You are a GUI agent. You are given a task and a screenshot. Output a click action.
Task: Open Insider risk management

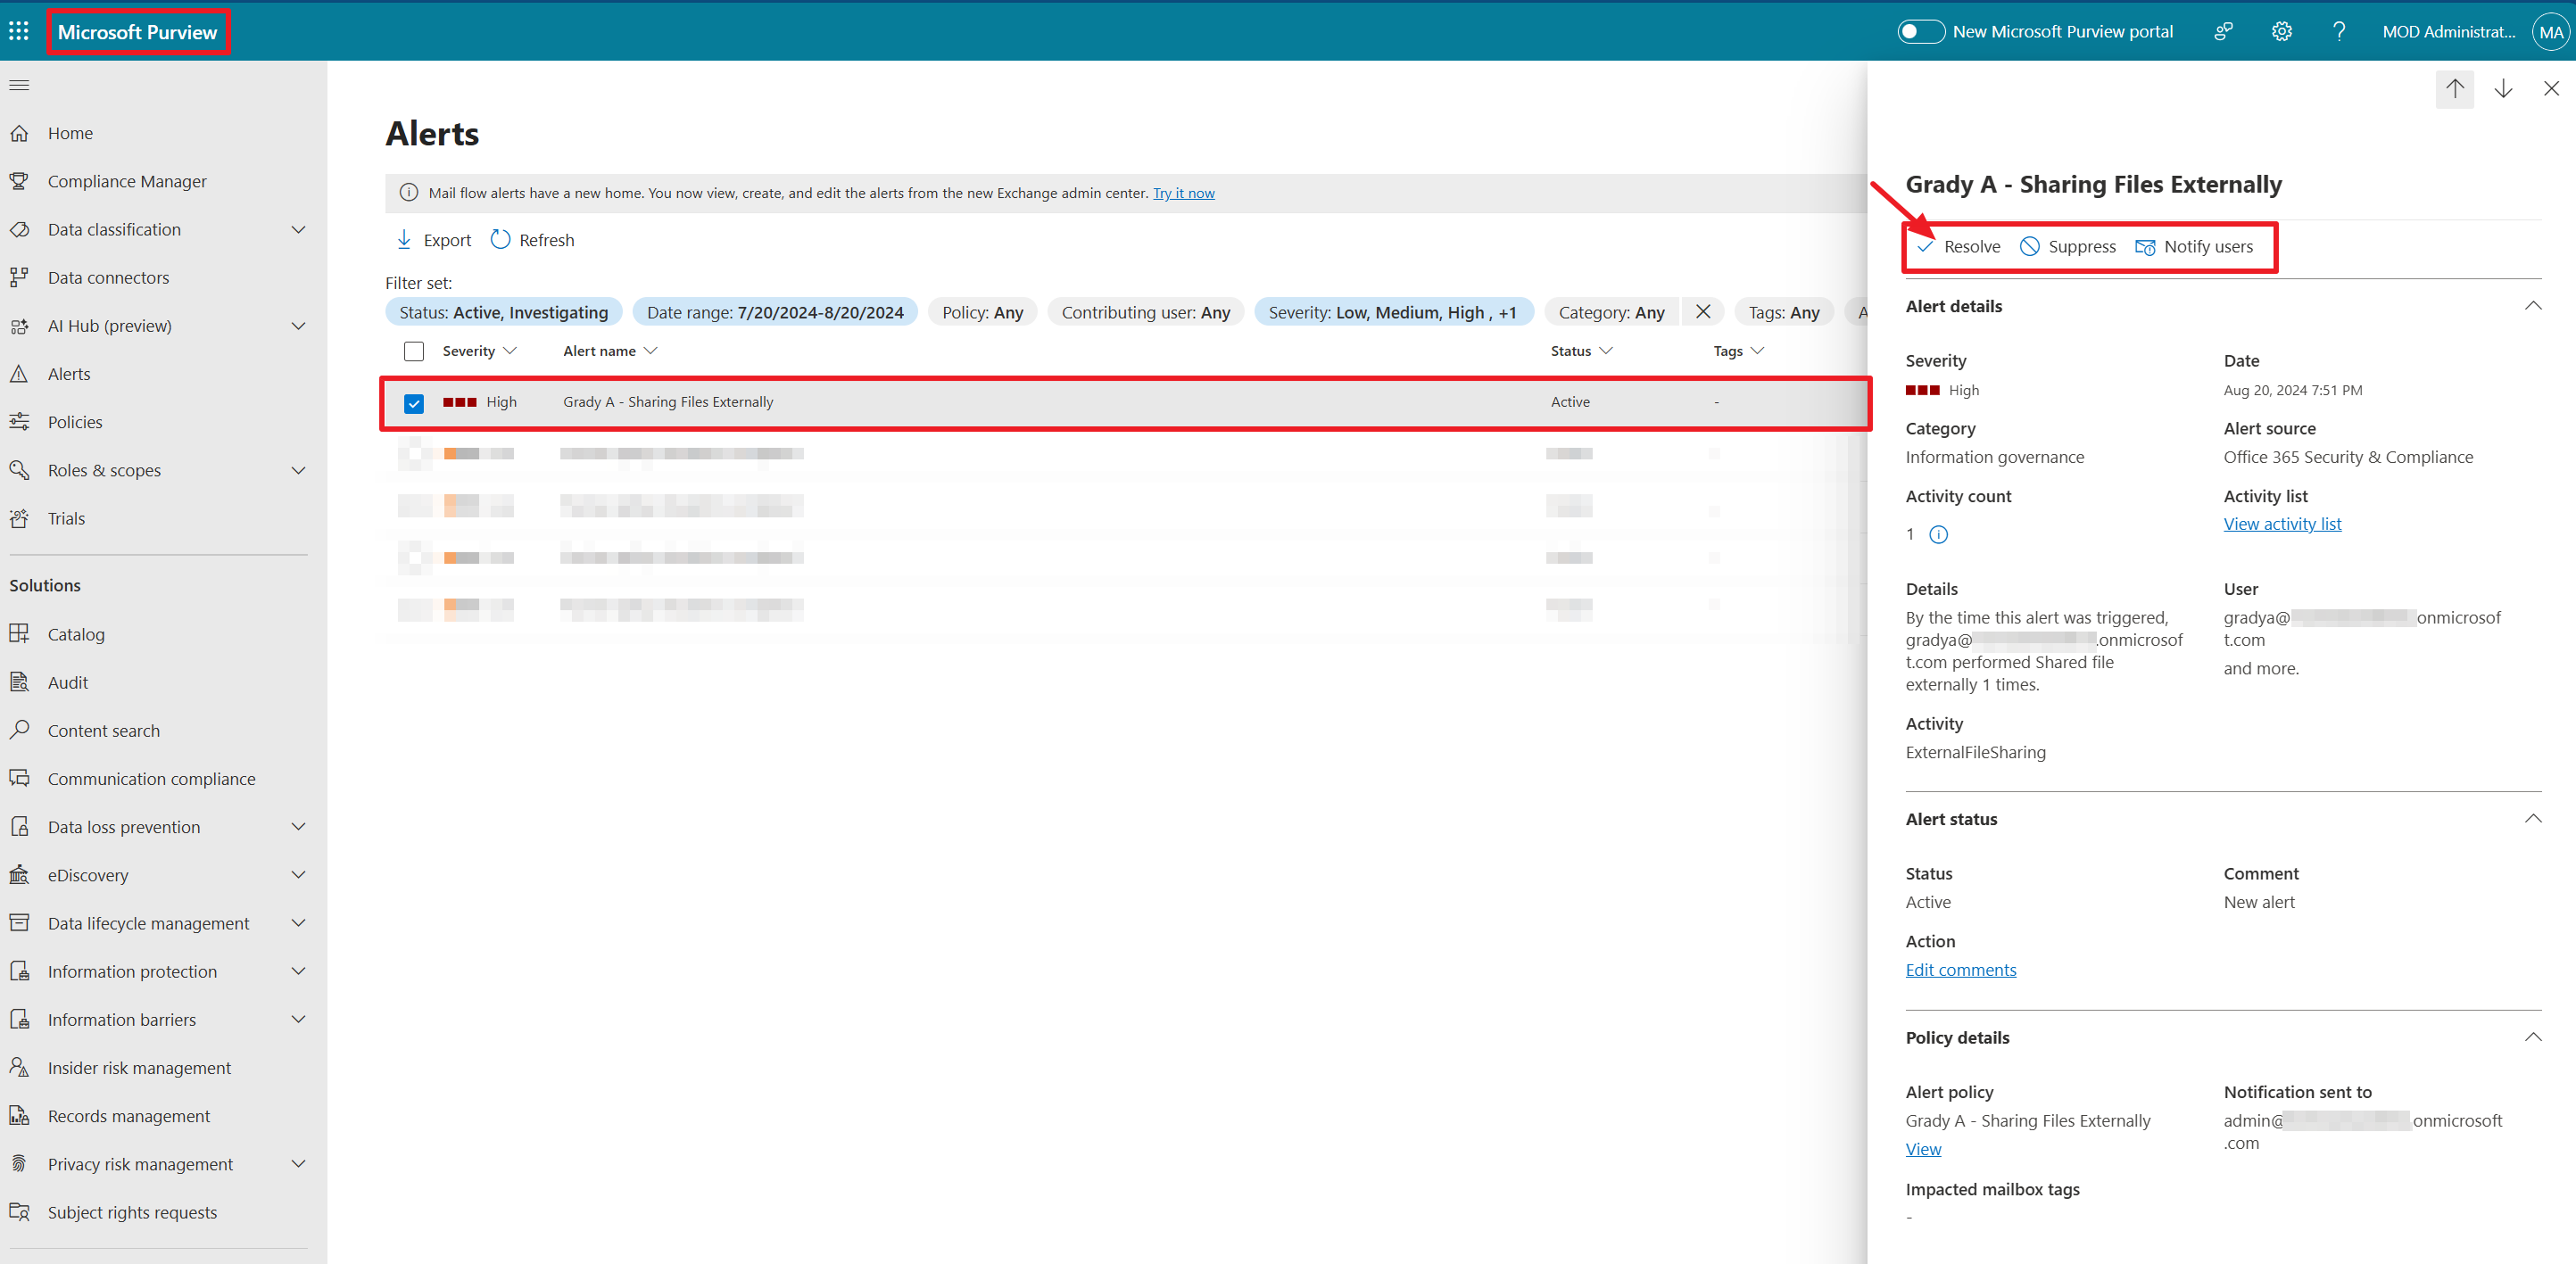(138, 1067)
